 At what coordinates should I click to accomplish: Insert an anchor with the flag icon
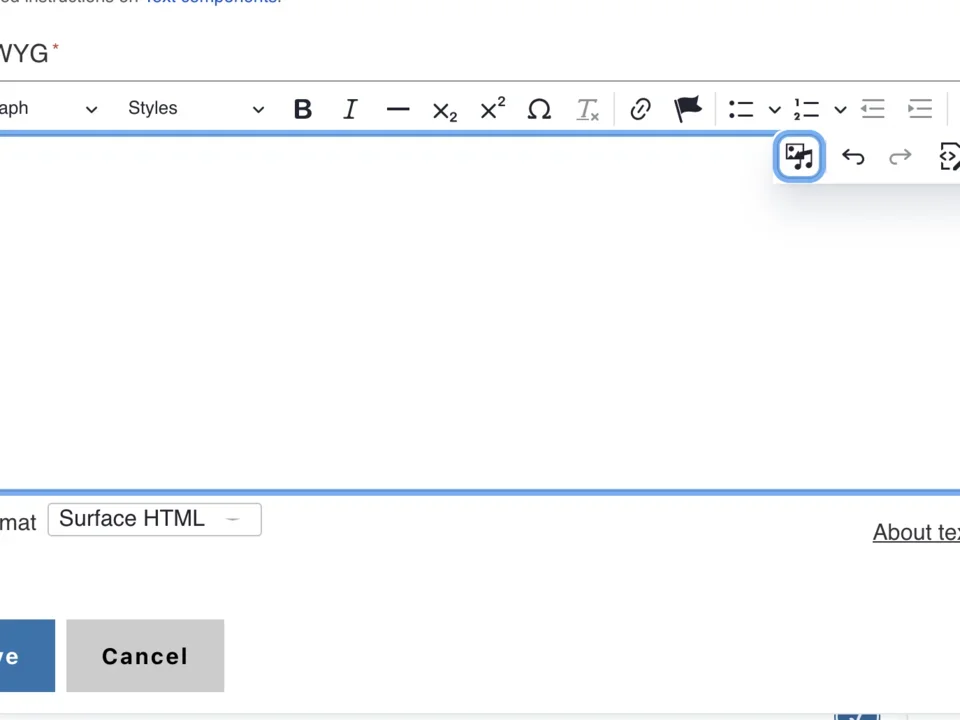(687, 109)
